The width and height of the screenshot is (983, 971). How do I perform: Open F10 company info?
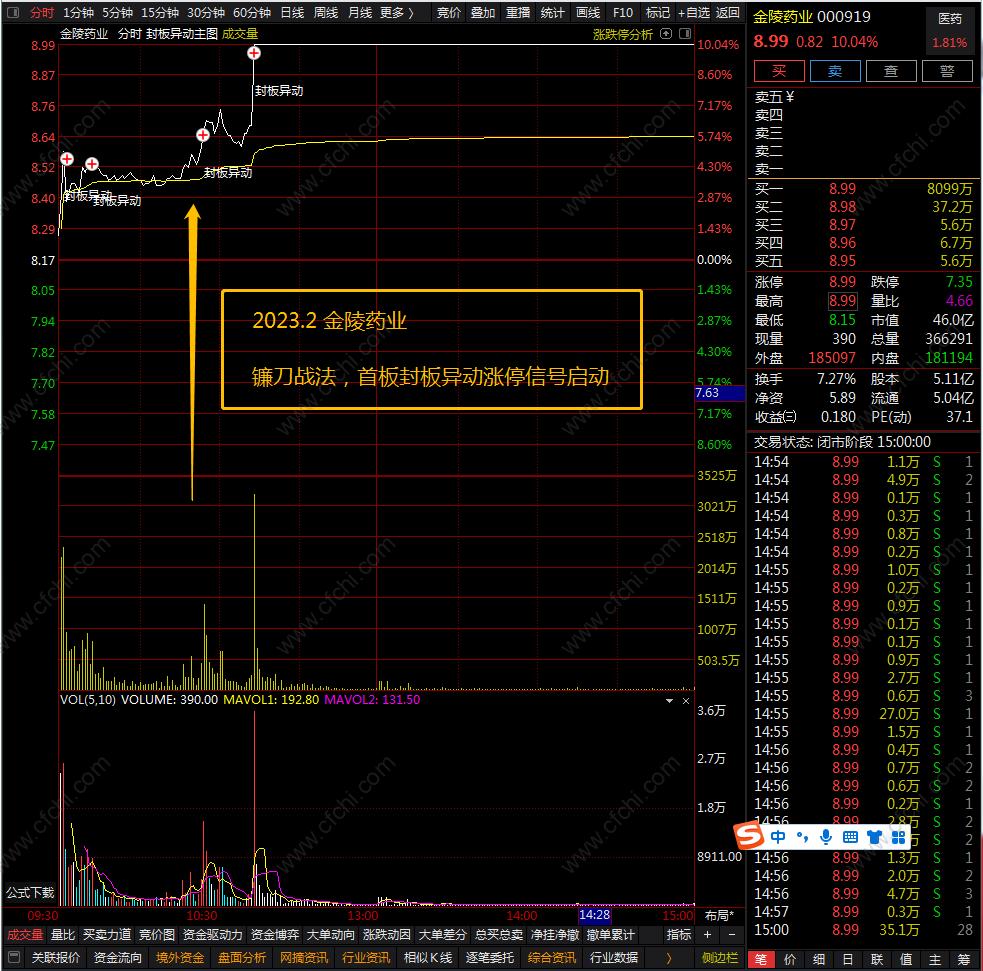point(623,13)
